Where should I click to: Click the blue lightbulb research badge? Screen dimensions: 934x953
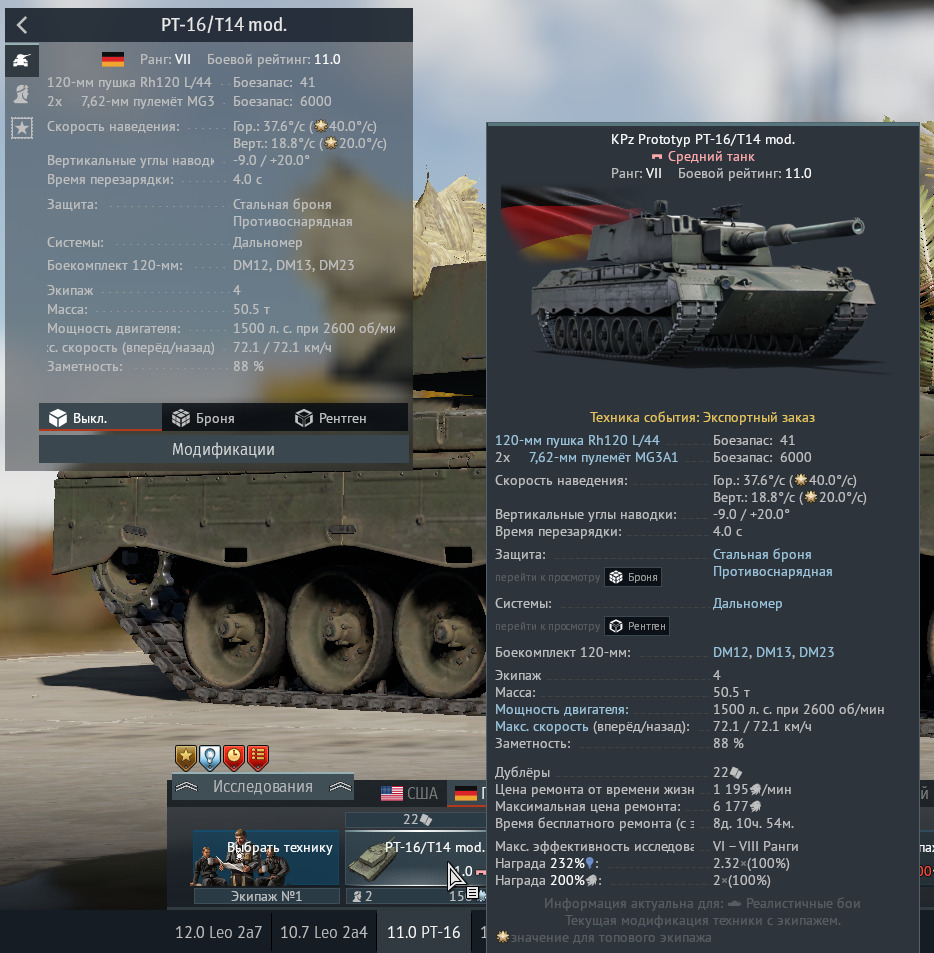(210, 757)
